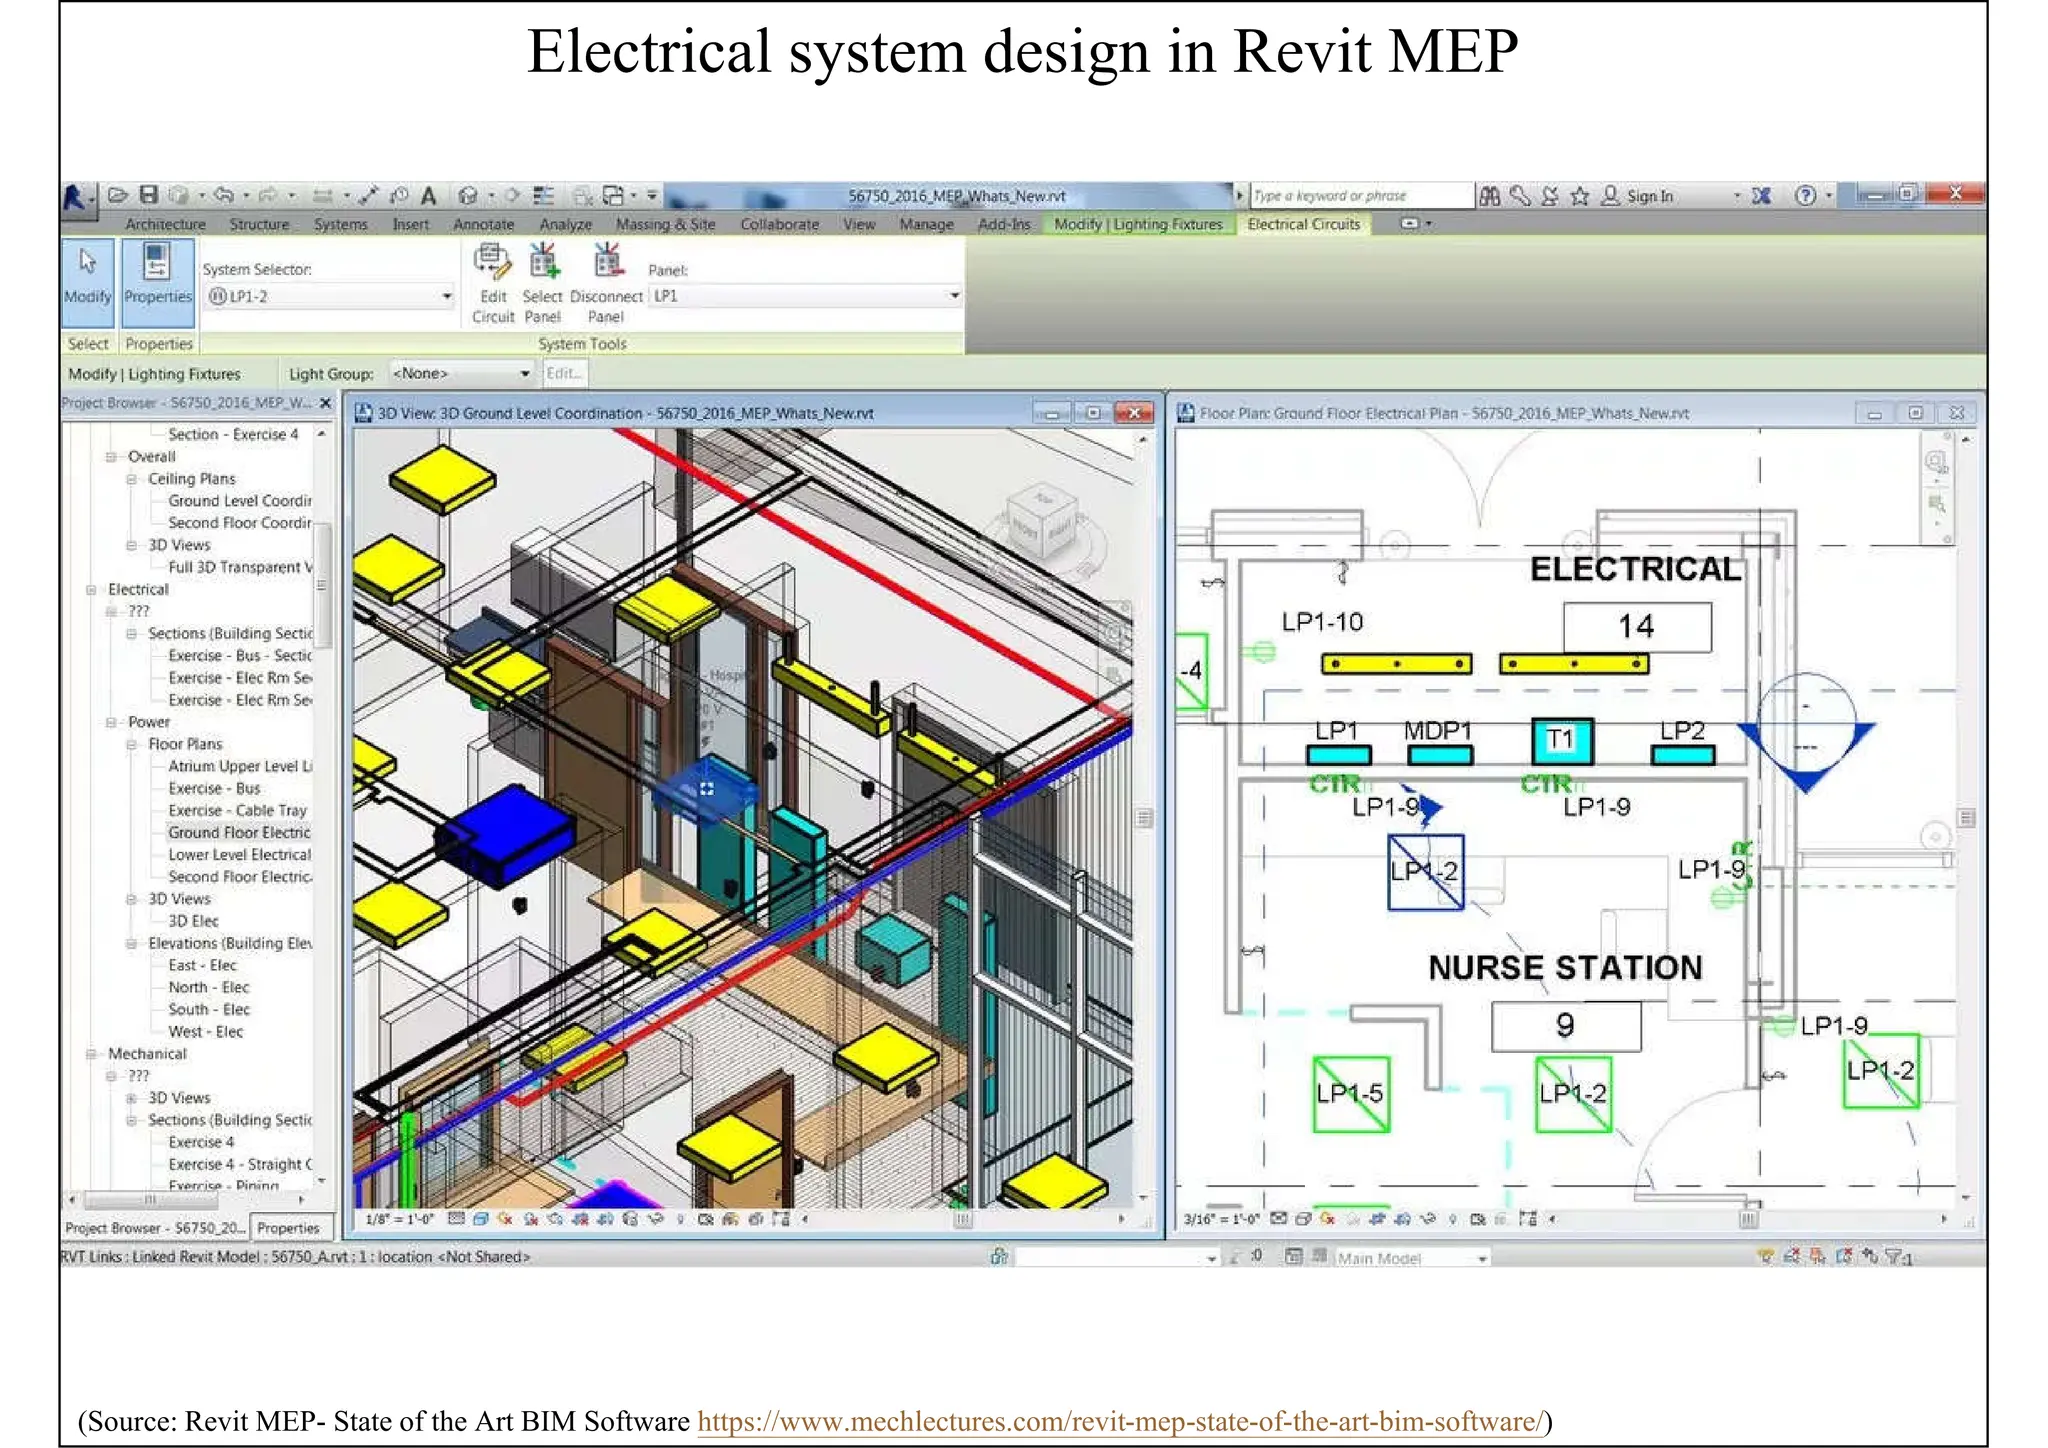Switch to the Systems ribbon tab
Viewport: 2048px width, 1448px height.
[x=340, y=224]
